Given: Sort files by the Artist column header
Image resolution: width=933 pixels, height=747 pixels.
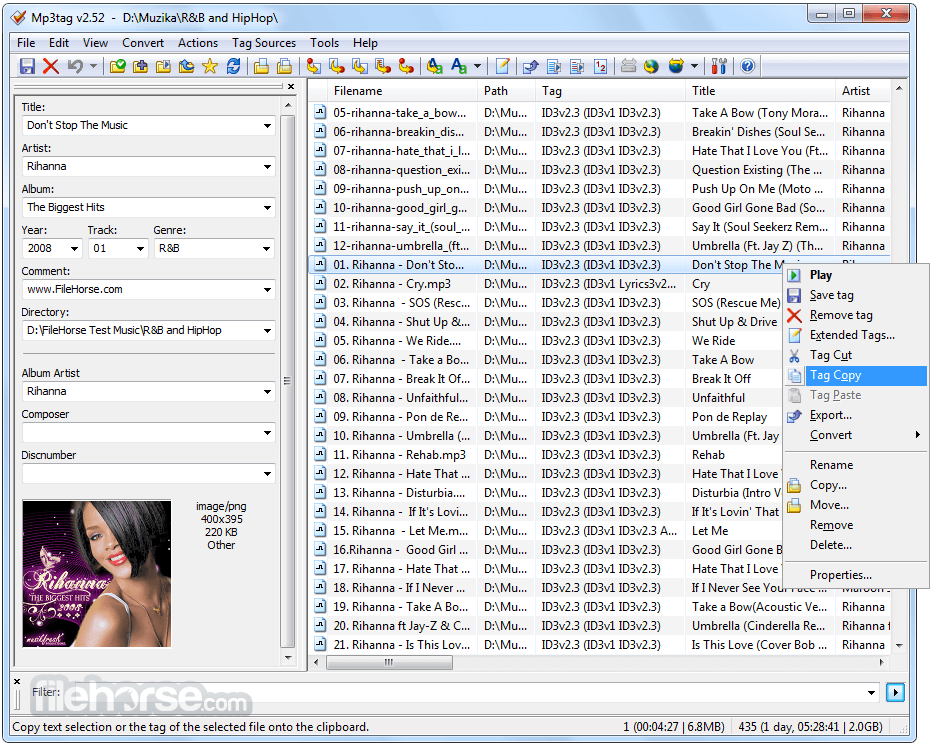Looking at the screenshot, I should [856, 91].
